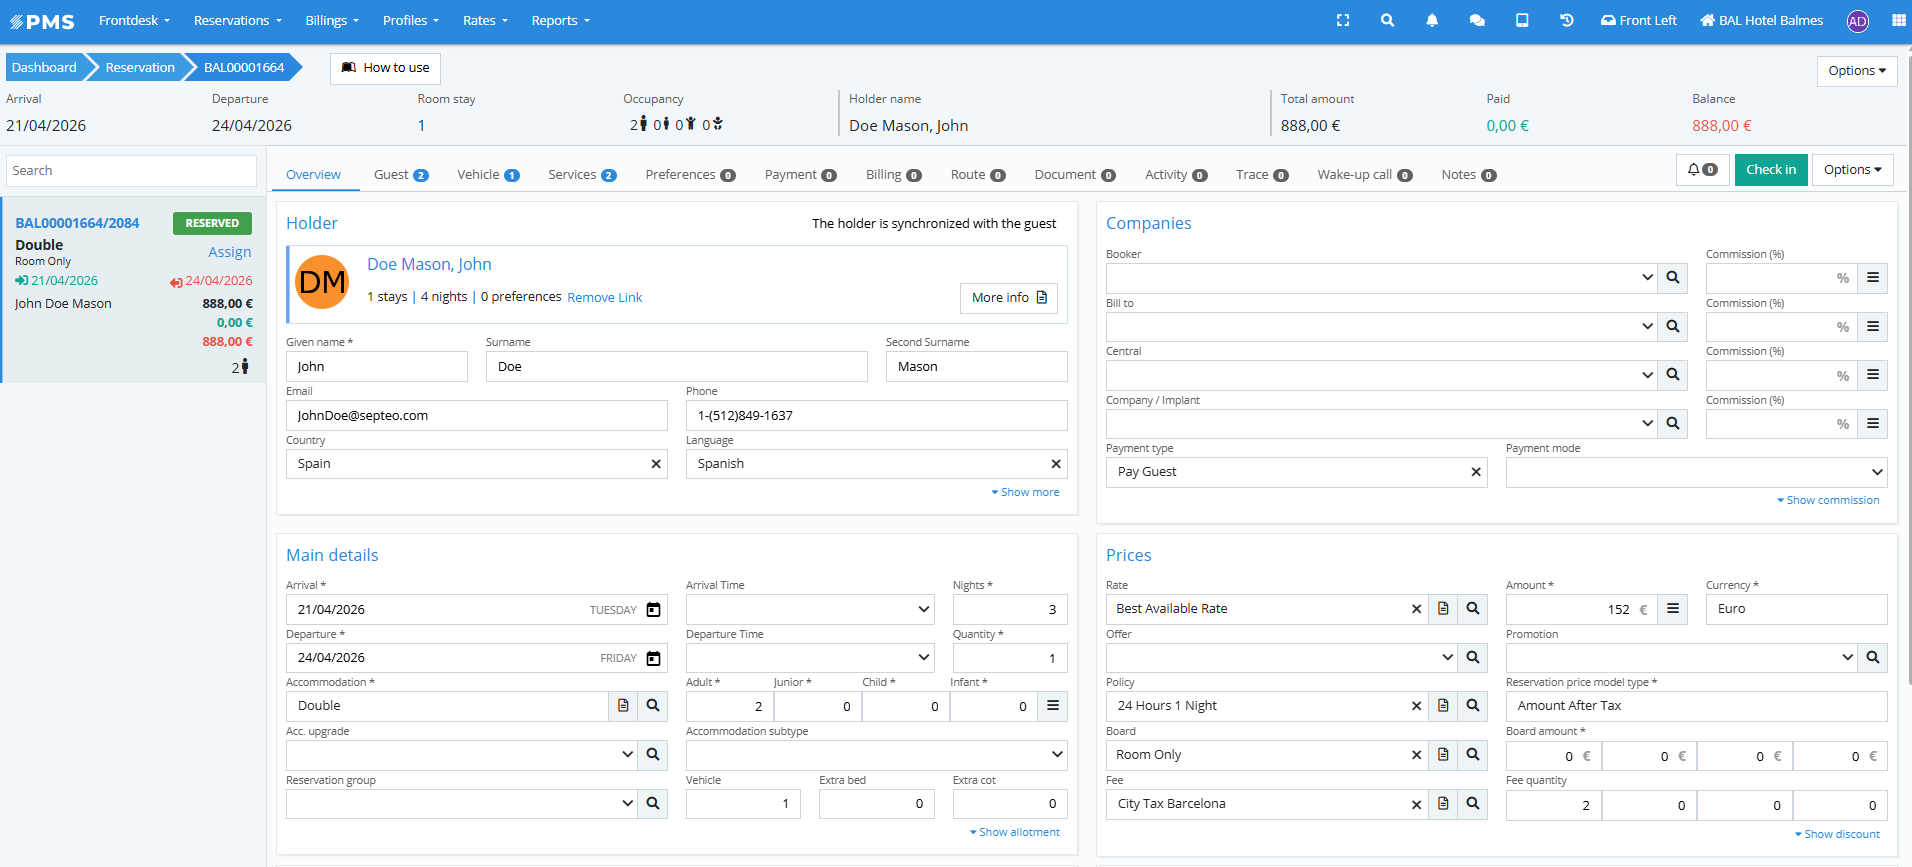Click the left panel Search field
Image resolution: width=1912 pixels, height=867 pixels.
132,171
